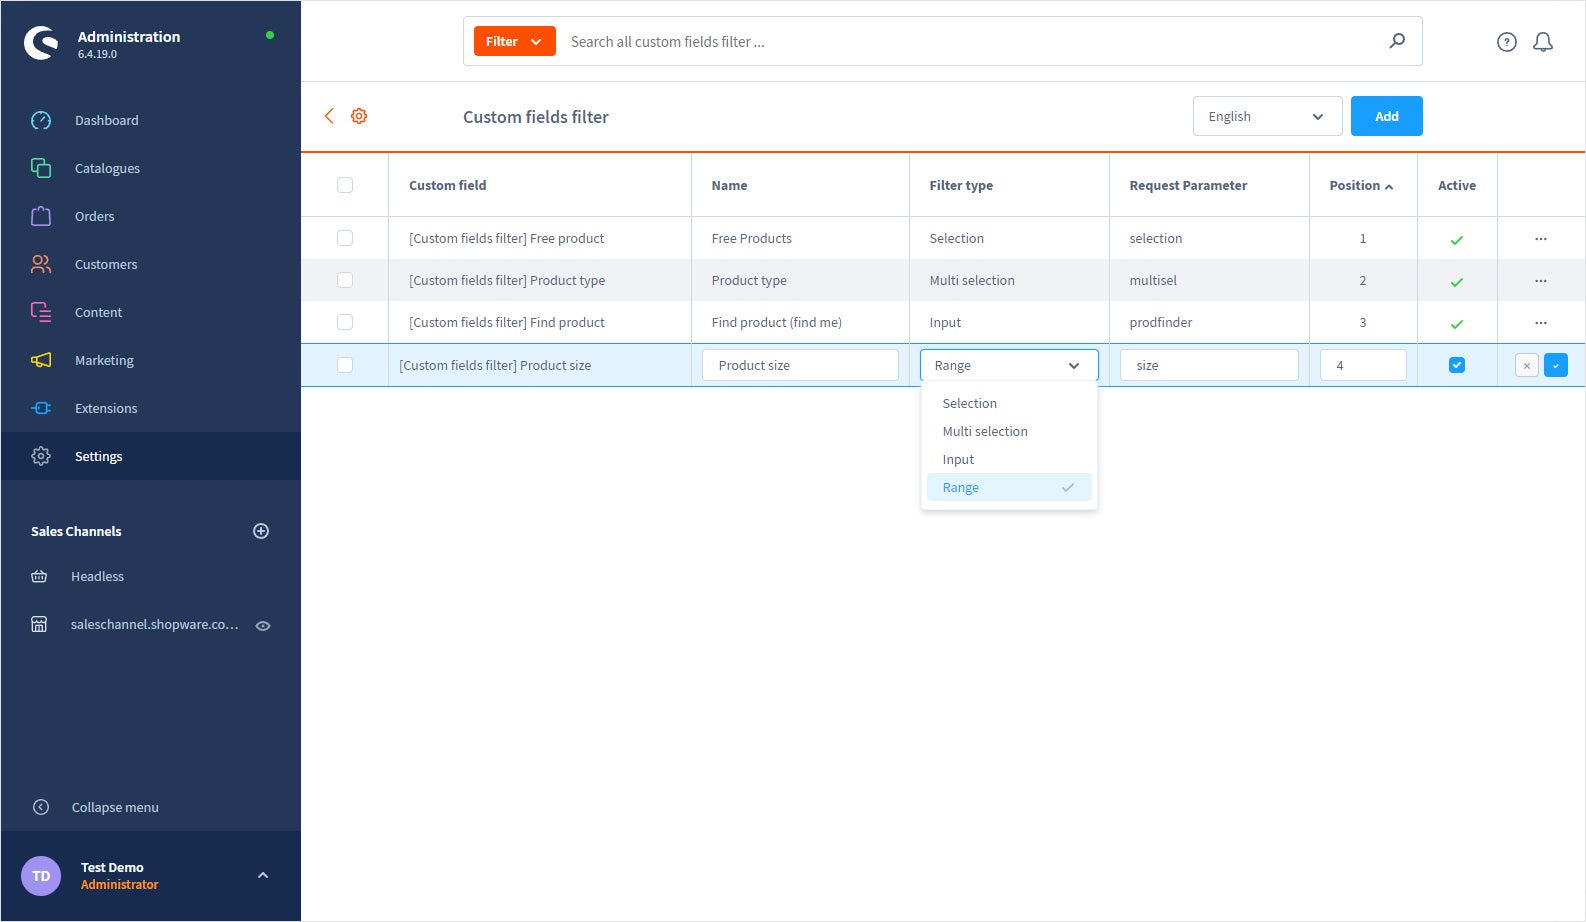The width and height of the screenshot is (1586, 922).
Task: Check the Free product row checkbox
Action: (345, 238)
